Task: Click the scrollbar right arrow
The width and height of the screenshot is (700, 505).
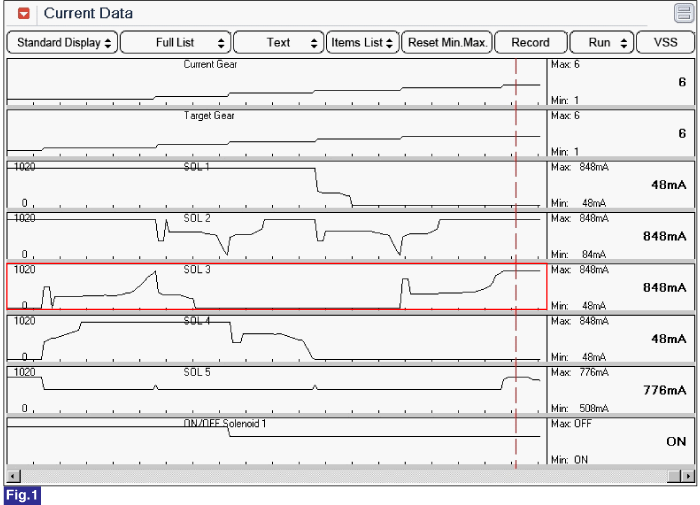Action: (689, 476)
